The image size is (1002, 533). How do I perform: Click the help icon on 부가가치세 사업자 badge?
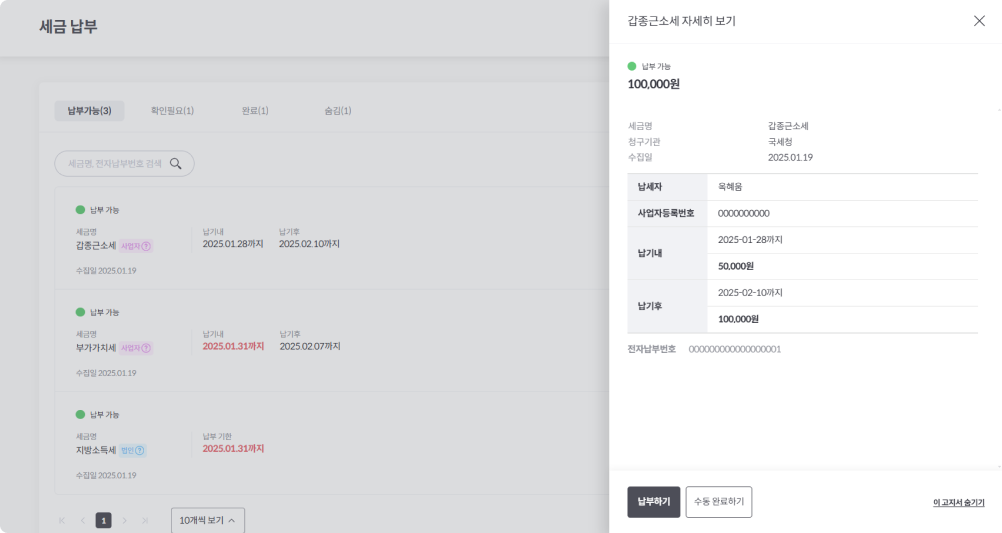click(x=146, y=348)
